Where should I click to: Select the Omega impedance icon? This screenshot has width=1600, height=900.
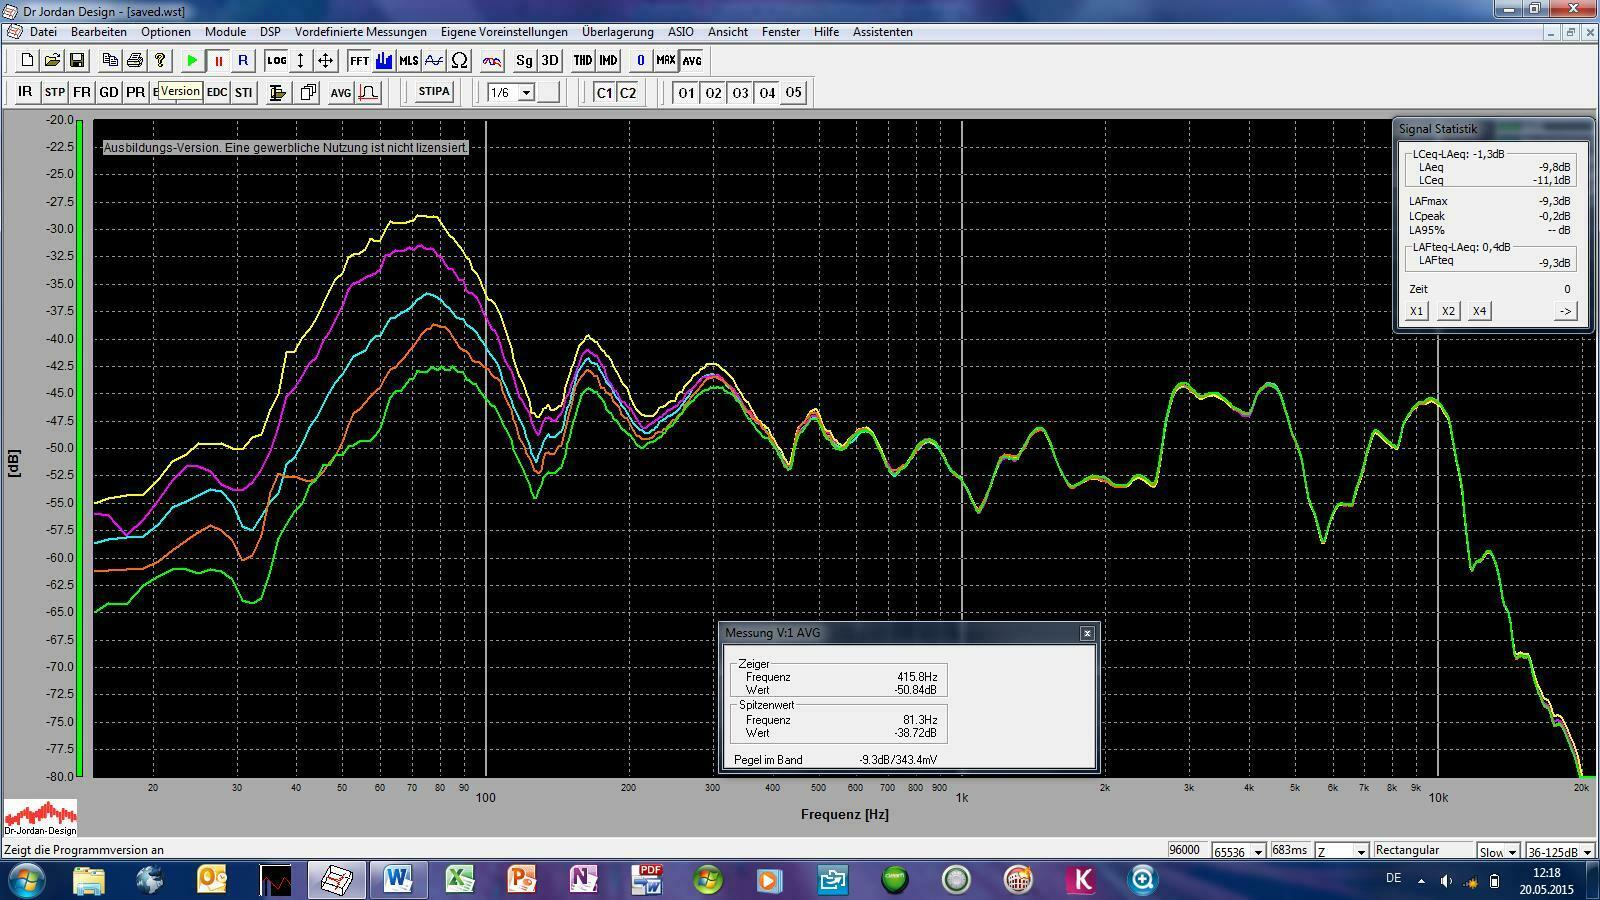(460, 61)
